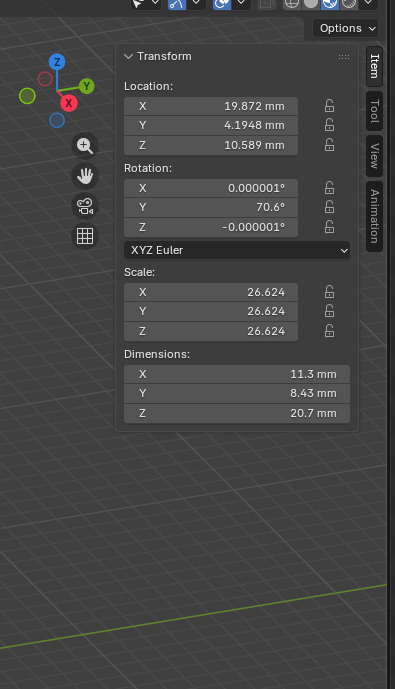This screenshot has height=689, width=395.
Task: Click the Dimensions X value field
Action: 237,374
